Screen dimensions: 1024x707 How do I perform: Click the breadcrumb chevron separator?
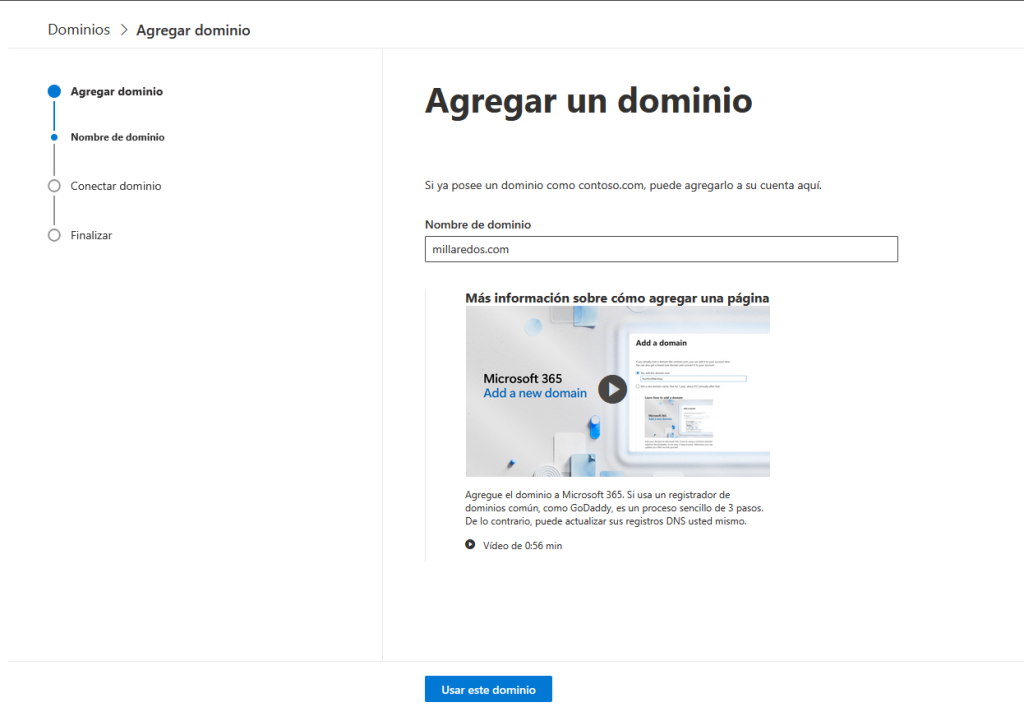pyautogui.click(x=124, y=30)
